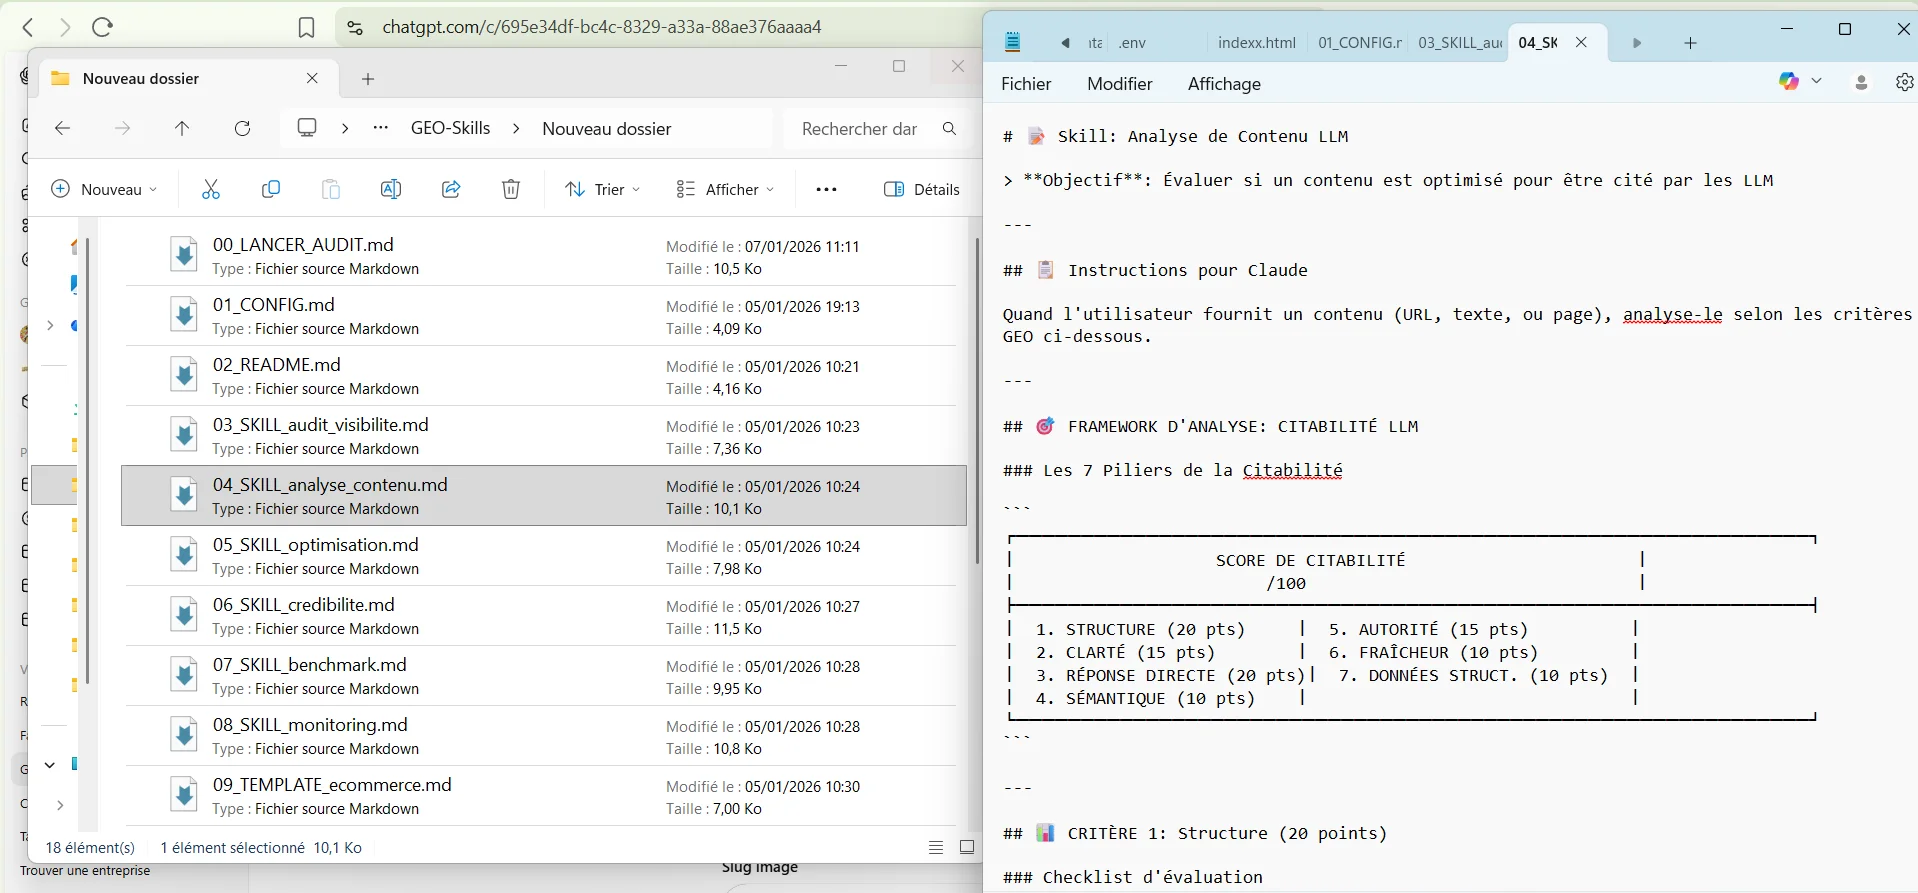Click the Notepad account profile icon

(x=1861, y=82)
